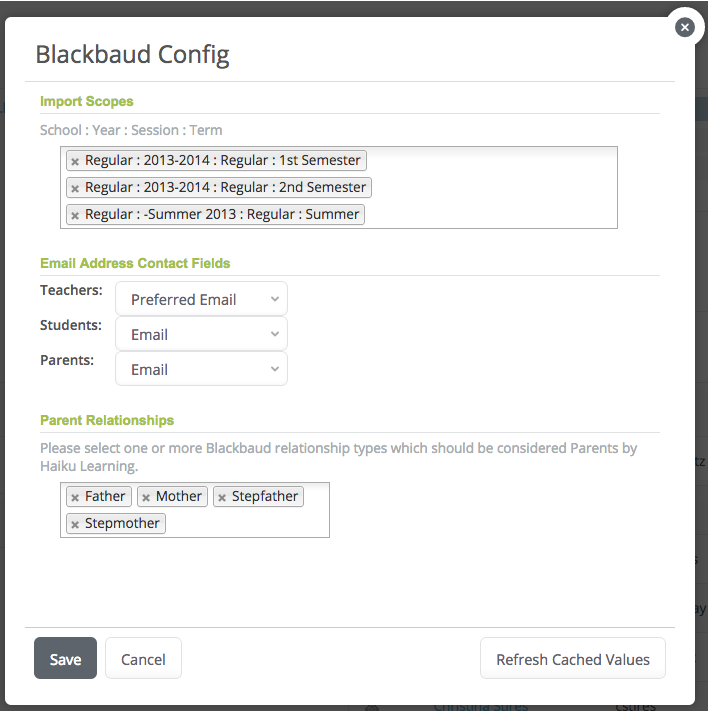Select the Stepfather tag label

264,496
